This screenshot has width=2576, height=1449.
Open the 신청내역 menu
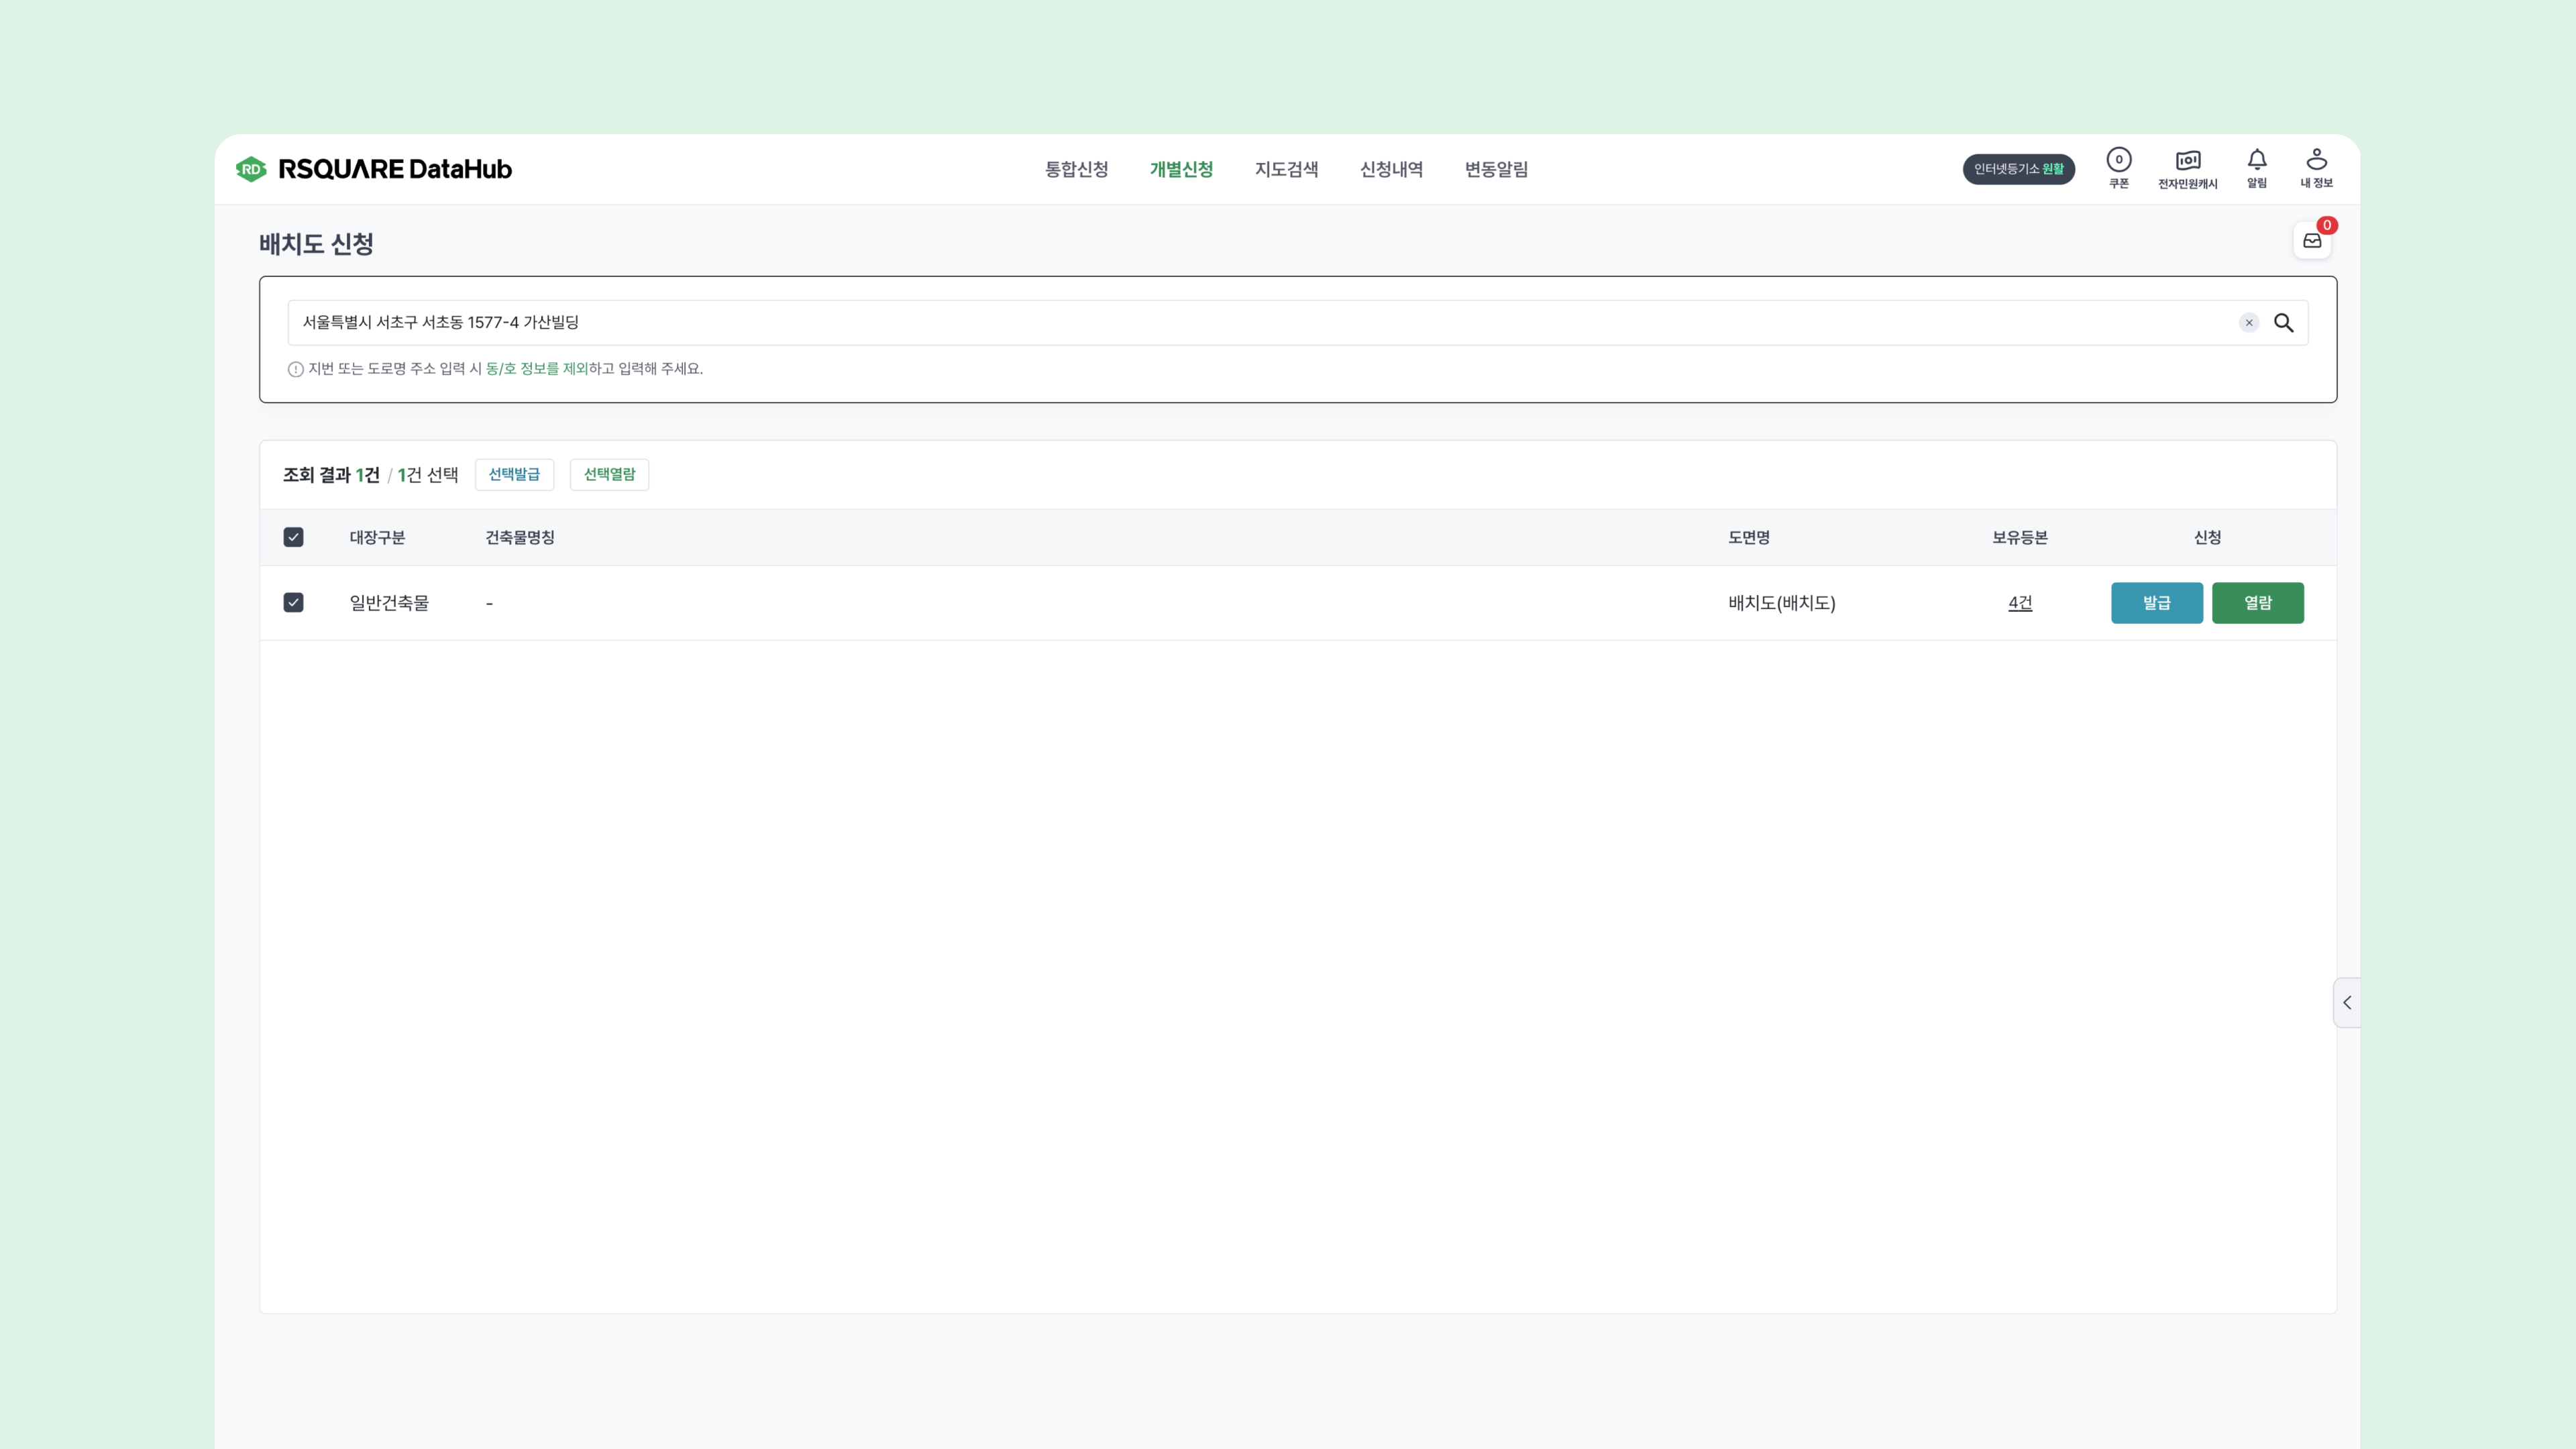click(1391, 169)
